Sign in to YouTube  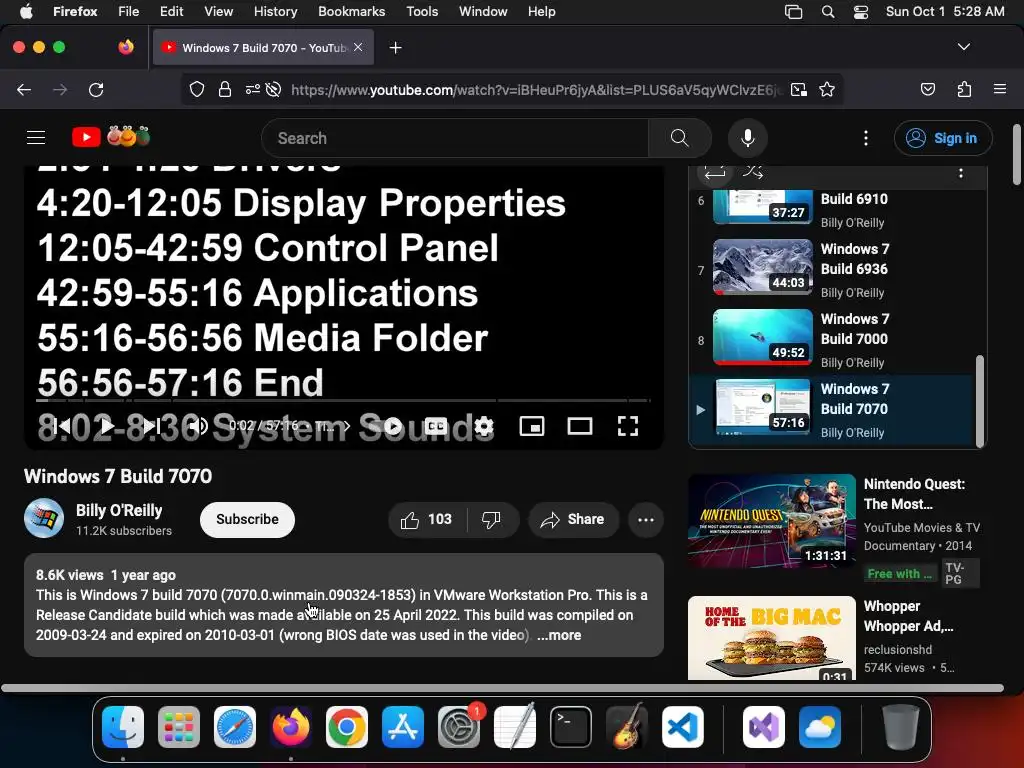[x=943, y=138]
